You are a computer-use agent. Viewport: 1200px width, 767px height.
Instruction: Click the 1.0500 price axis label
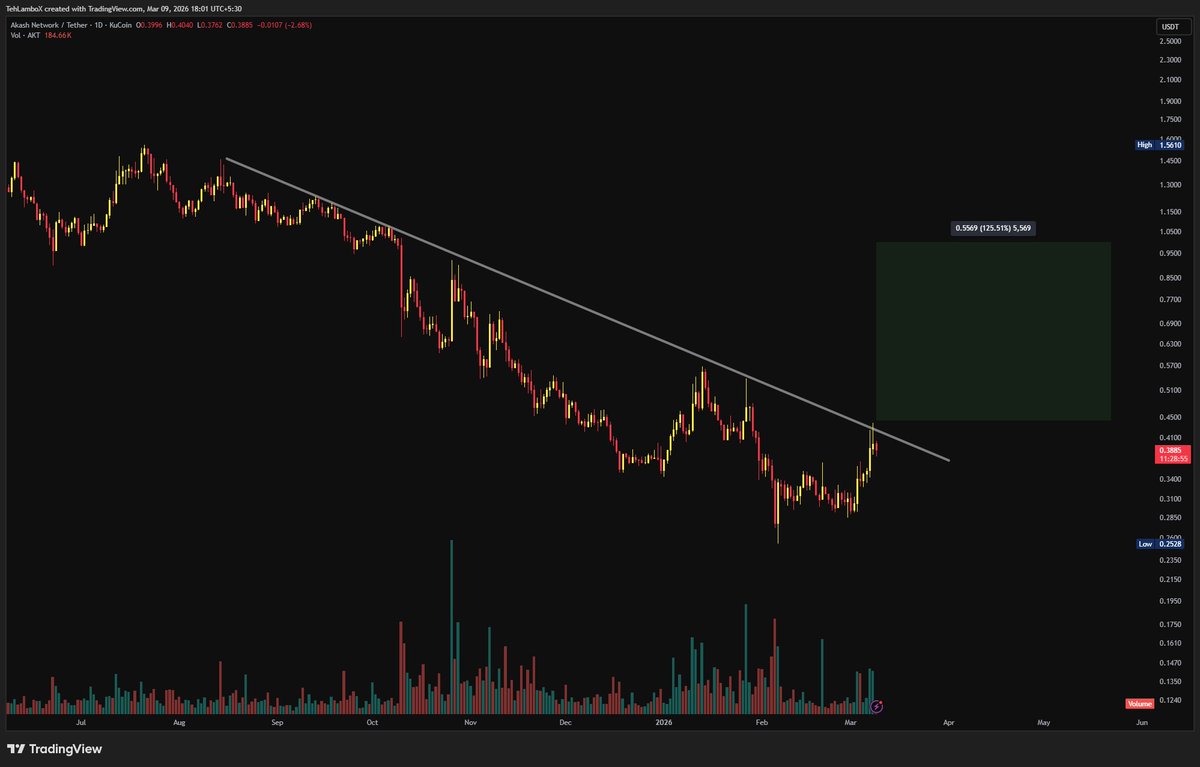[1168, 232]
